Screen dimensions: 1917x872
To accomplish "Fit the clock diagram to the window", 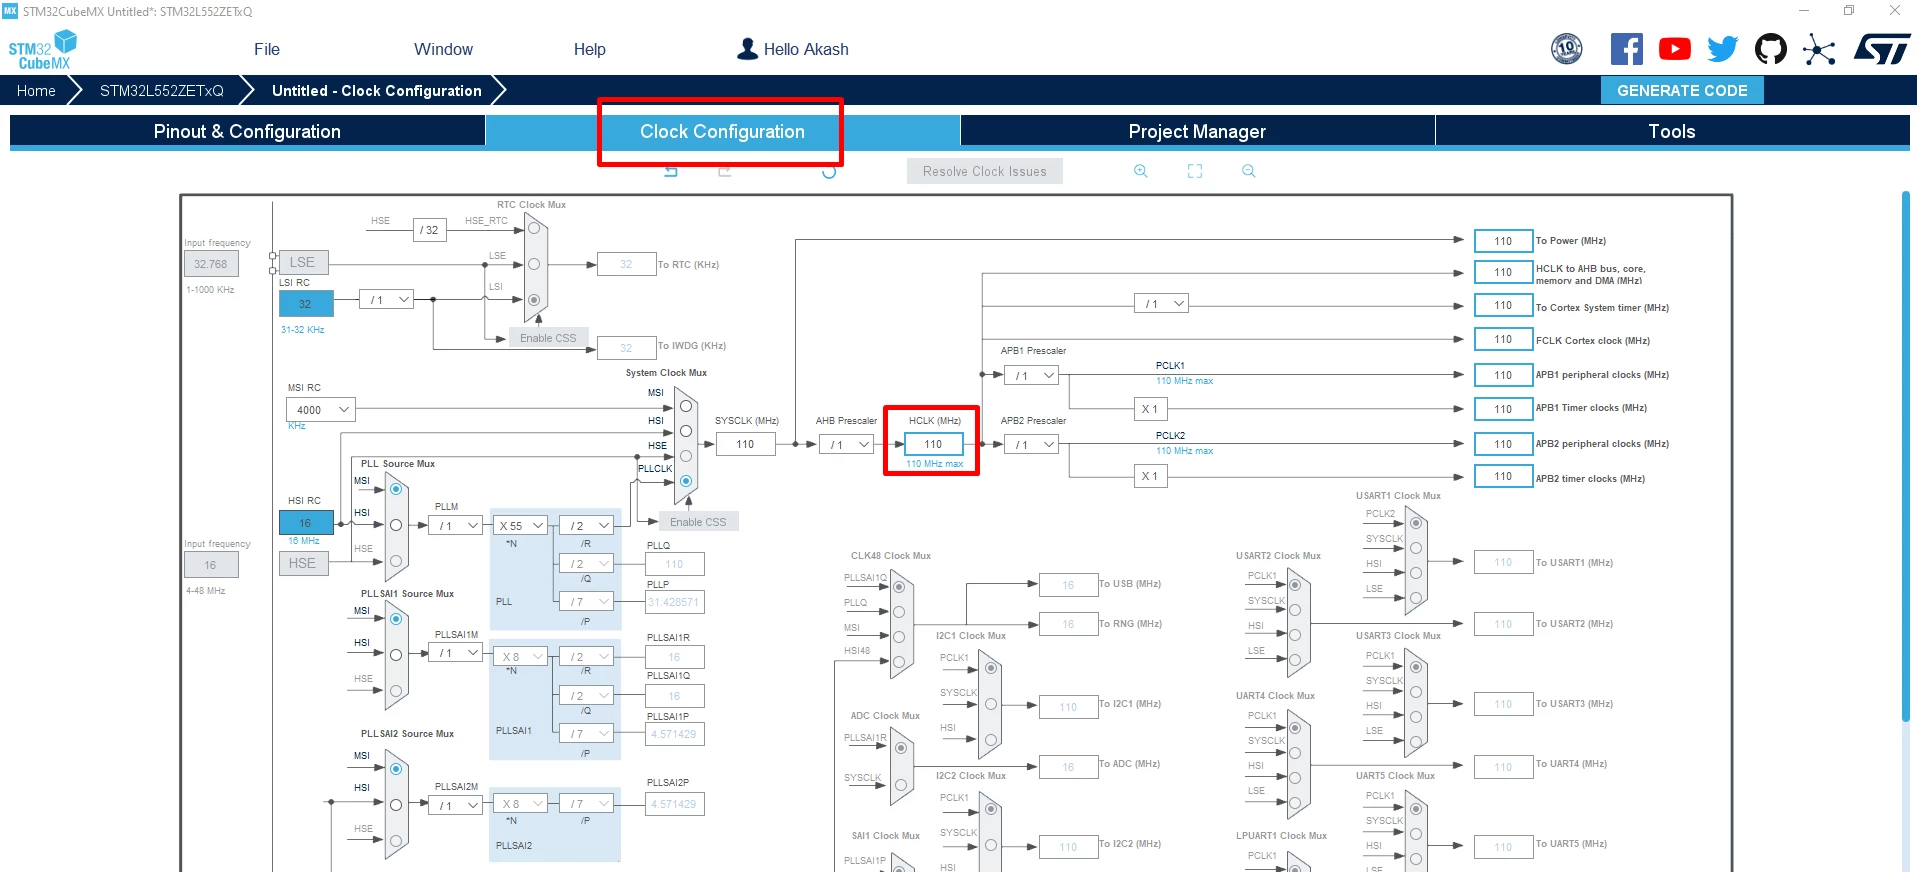I will click(1195, 171).
